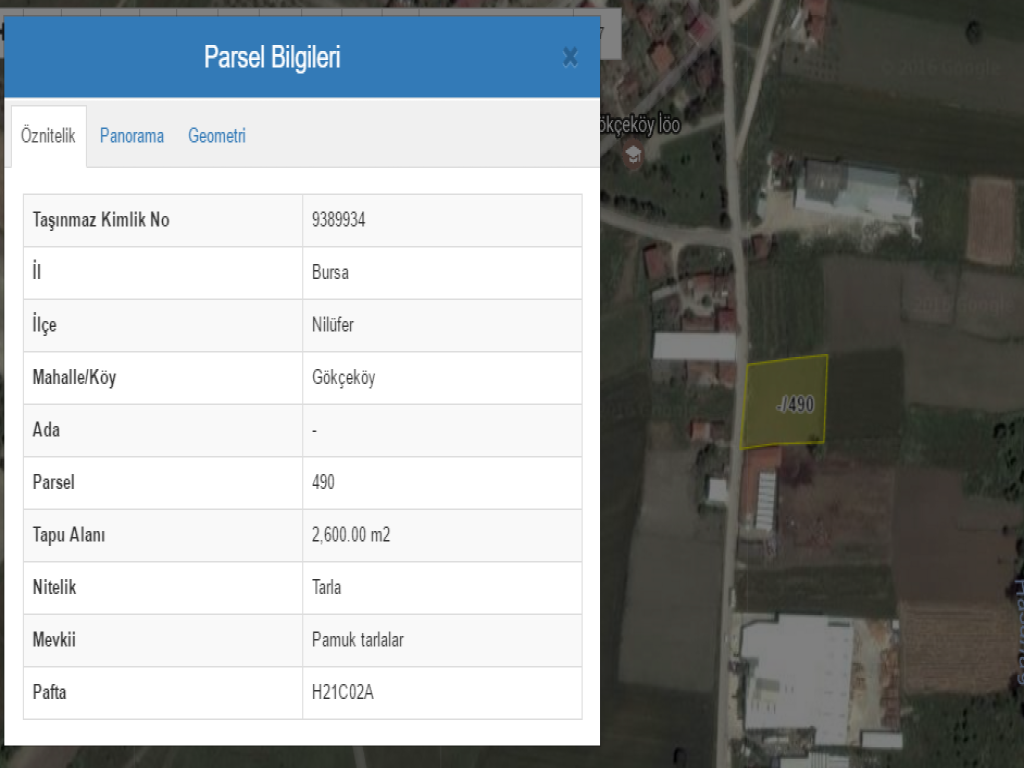This screenshot has width=1024, height=768.
Task: Click the Ada row dash value
Action: click(315, 430)
